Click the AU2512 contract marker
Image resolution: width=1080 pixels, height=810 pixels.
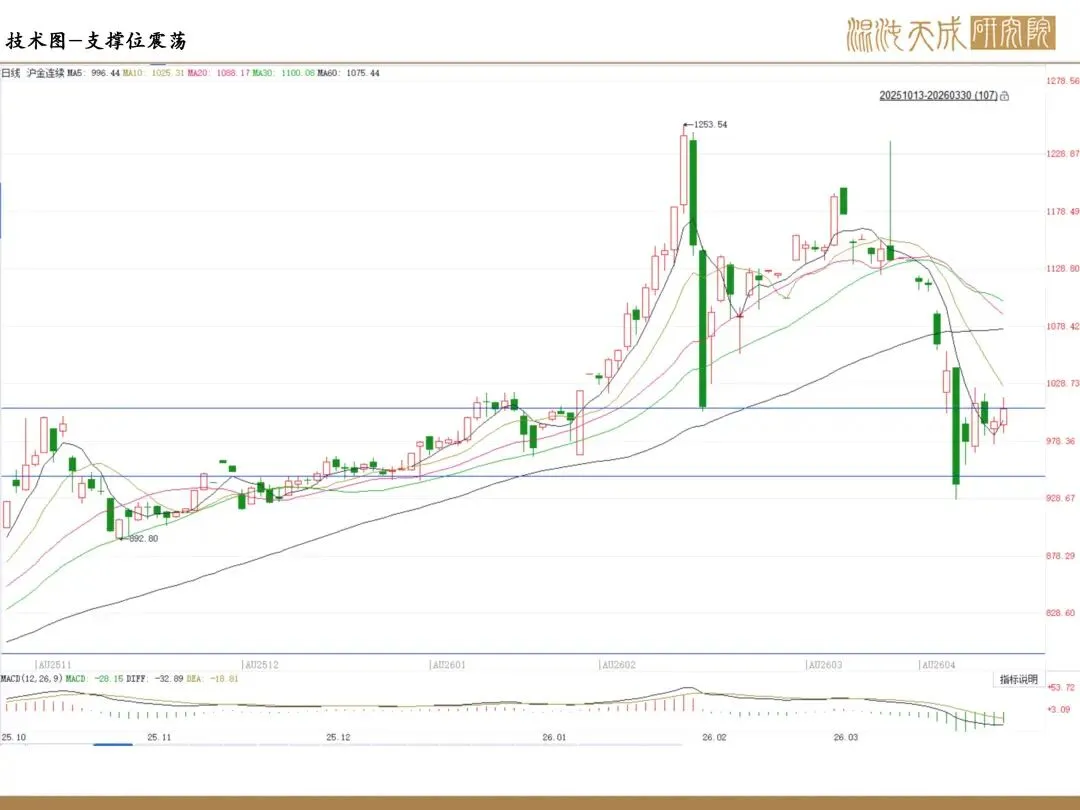[261, 665]
